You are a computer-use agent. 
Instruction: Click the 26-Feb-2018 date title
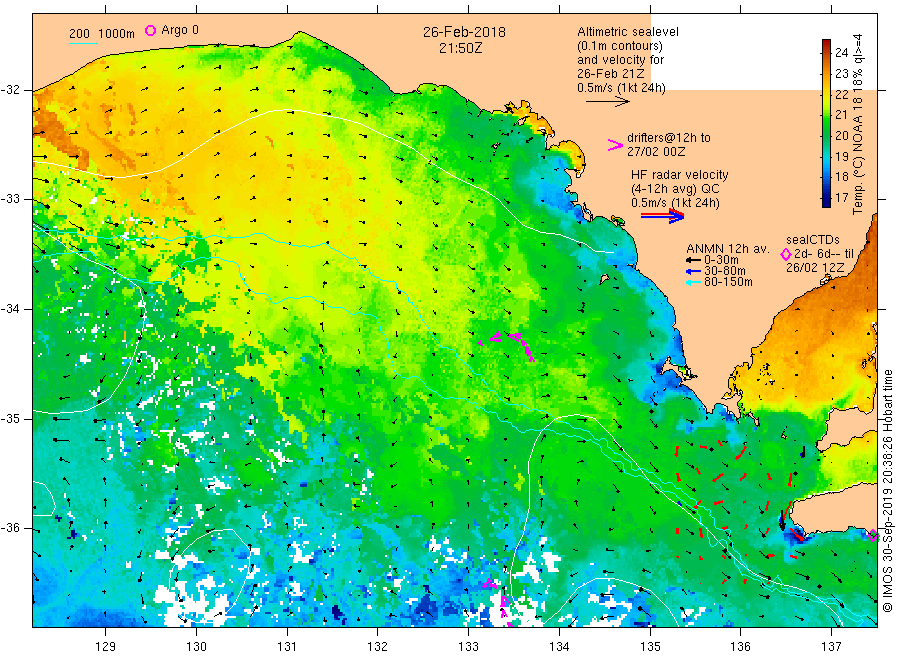464,32
